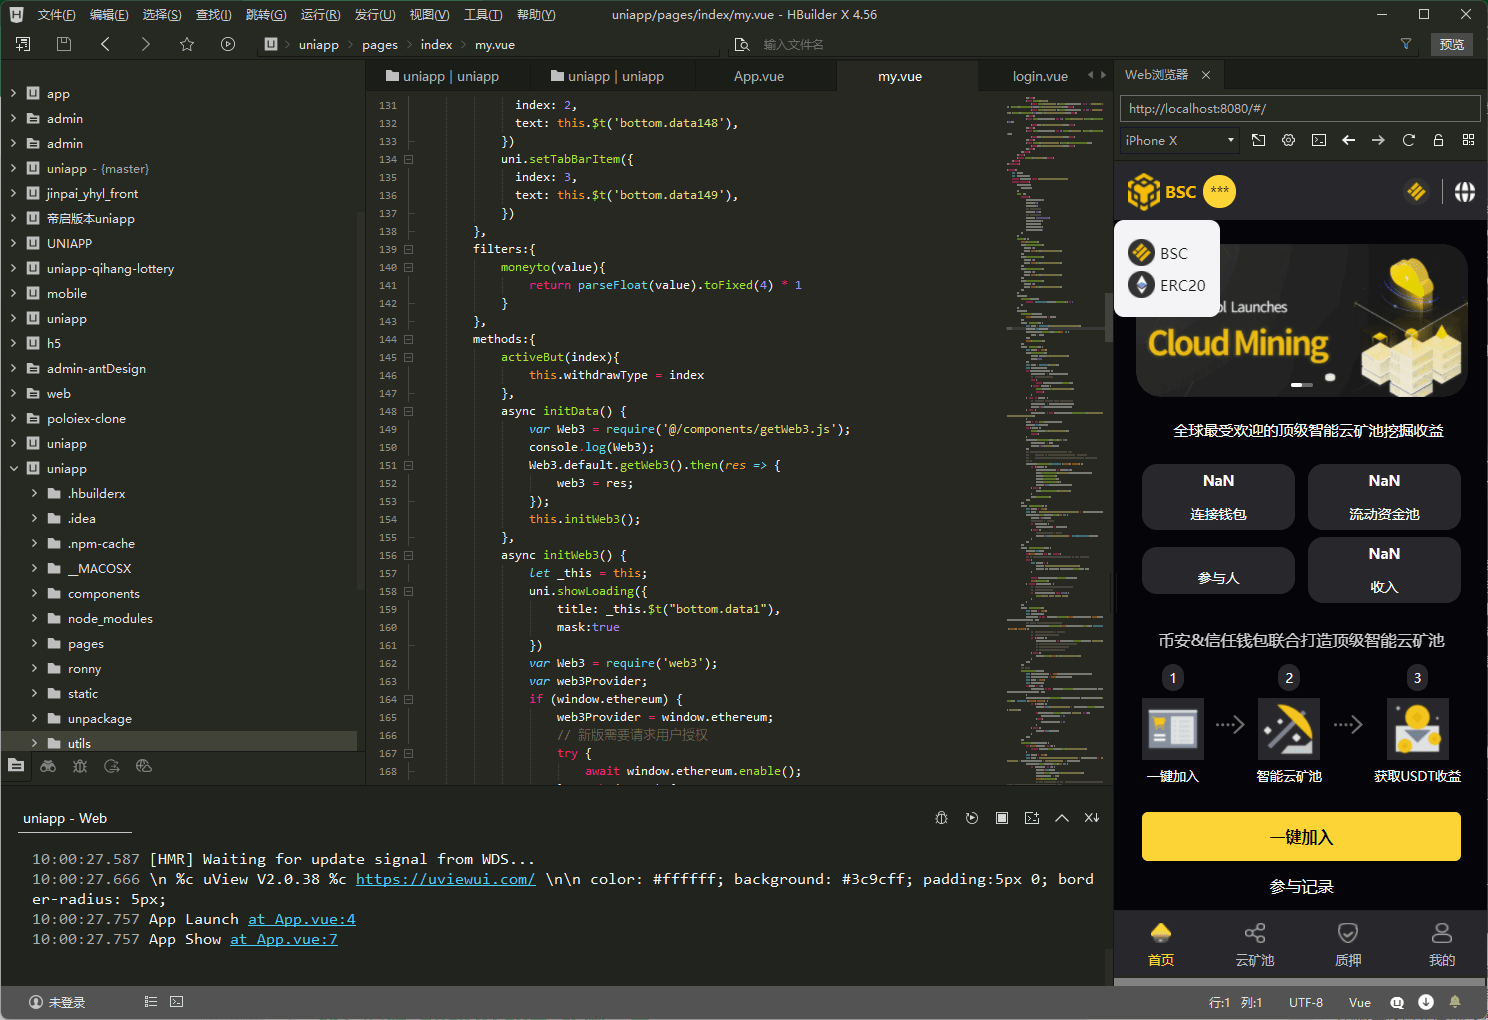Image resolution: width=1488 pixels, height=1020 pixels.
Task: Open browser devtools console icon
Action: tap(1319, 140)
